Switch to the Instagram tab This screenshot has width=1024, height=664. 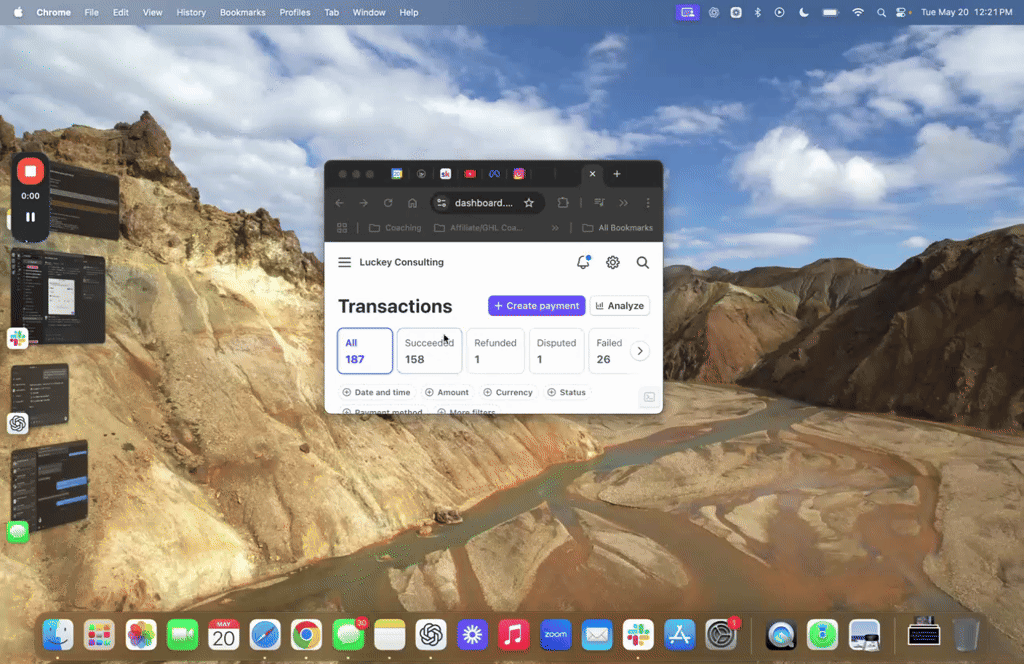pyautogui.click(x=519, y=174)
